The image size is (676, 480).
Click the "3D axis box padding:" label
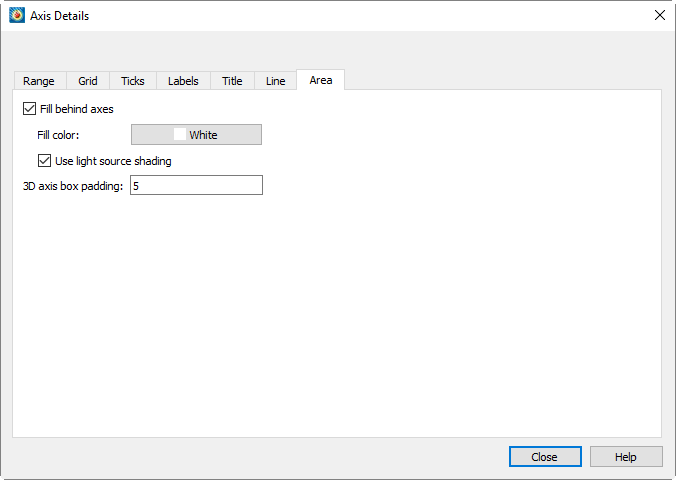click(x=73, y=186)
